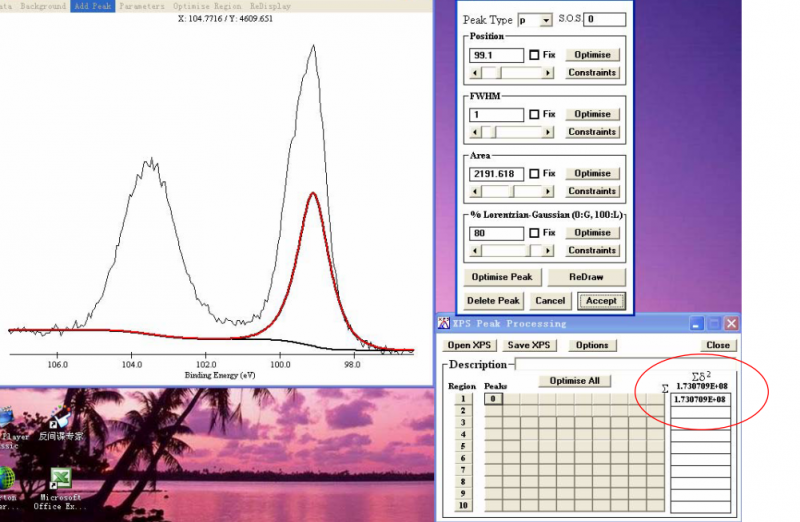This screenshot has width=800, height=522.
Task: Tick the Position Fix checkbox
Action: [x=534, y=55]
